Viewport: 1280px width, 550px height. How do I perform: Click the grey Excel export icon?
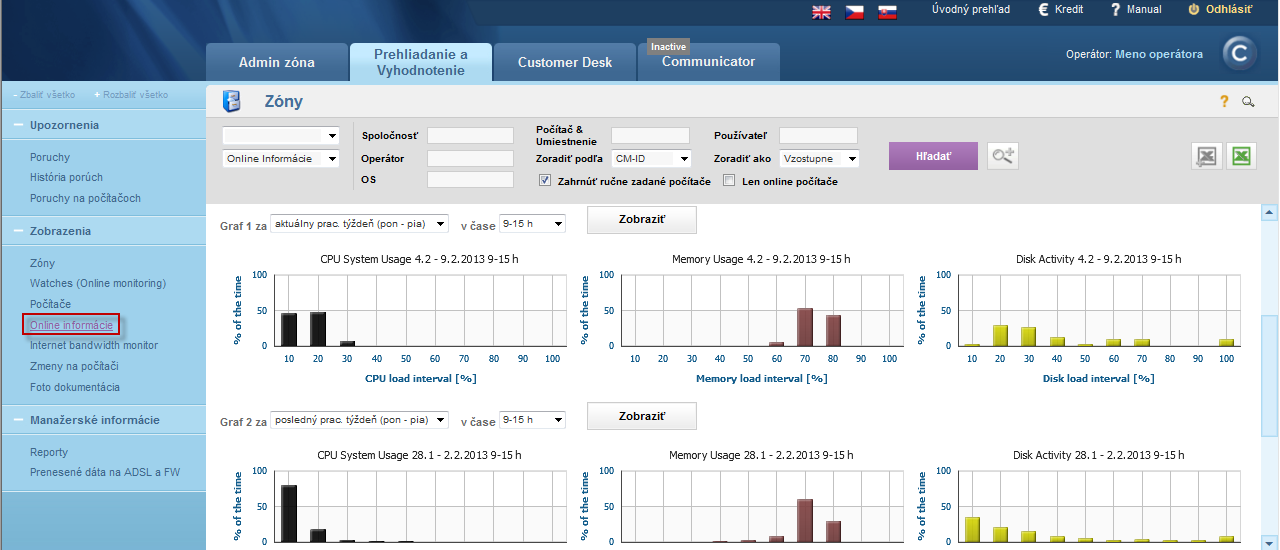(1207, 156)
